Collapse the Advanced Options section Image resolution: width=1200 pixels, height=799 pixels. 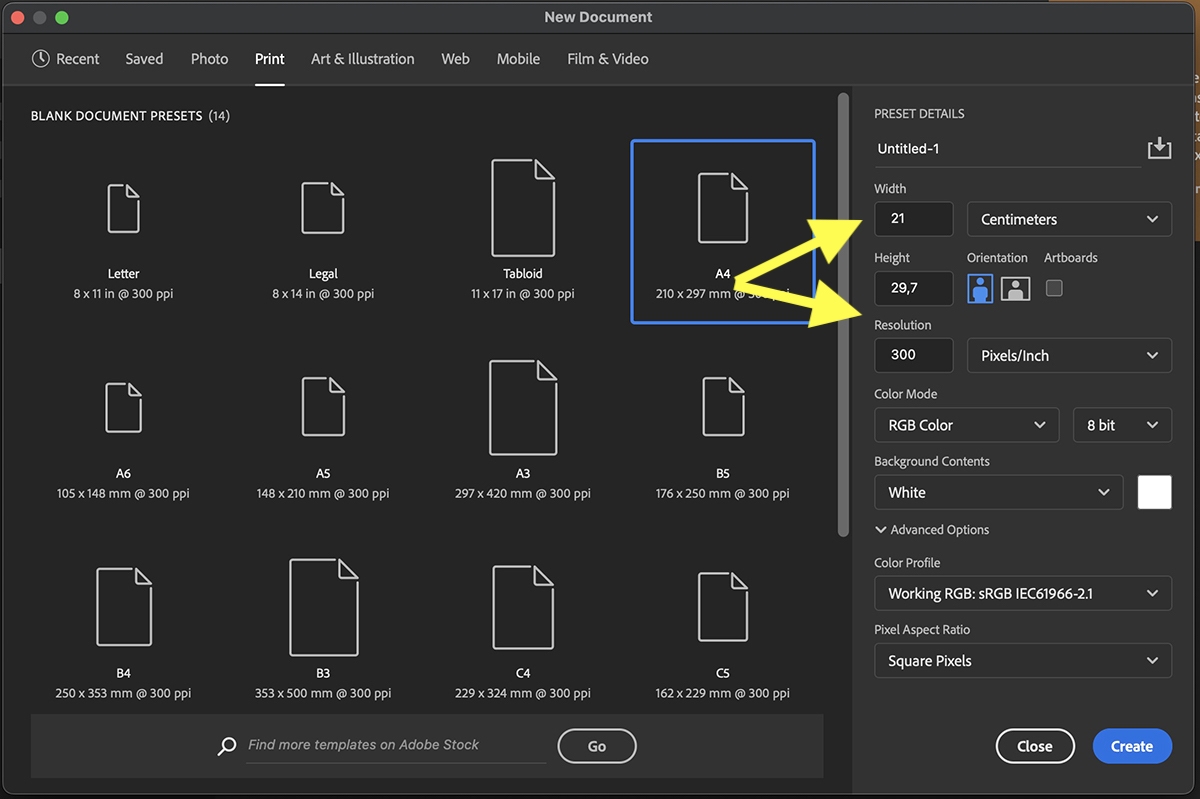point(932,530)
